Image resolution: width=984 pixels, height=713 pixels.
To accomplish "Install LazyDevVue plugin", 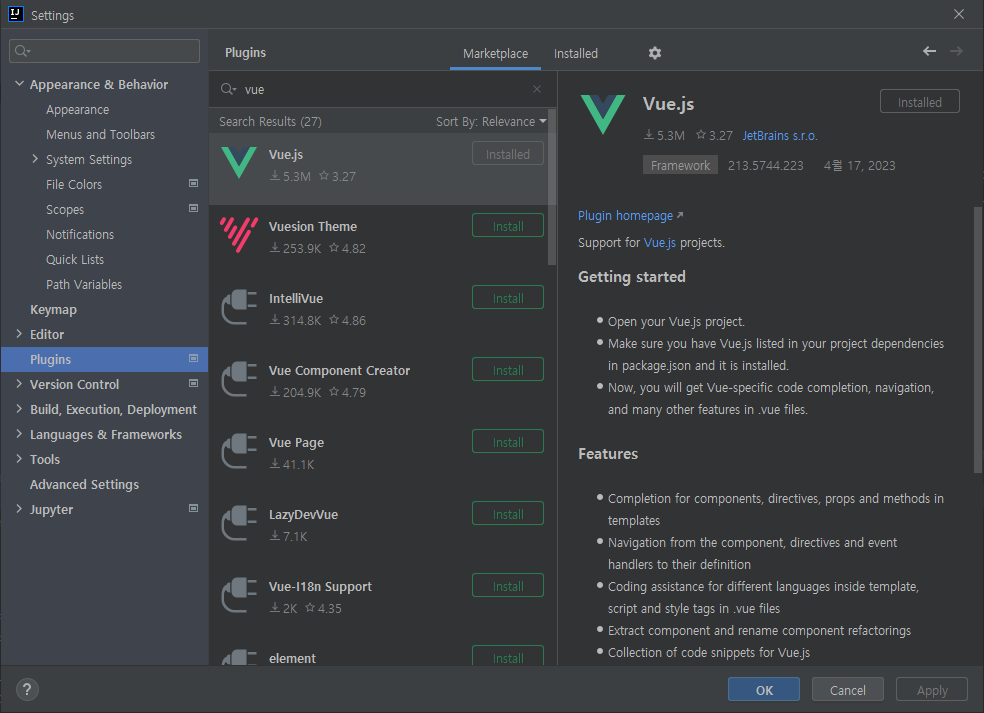I will pyautogui.click(x=508, y=514).
